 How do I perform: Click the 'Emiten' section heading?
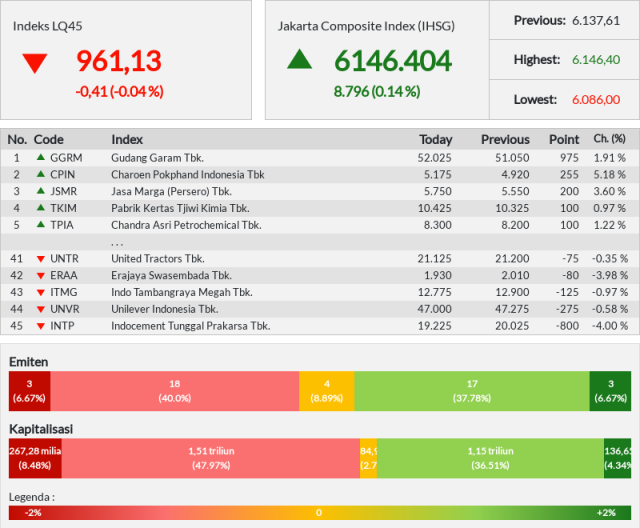(x=29, y=362)
